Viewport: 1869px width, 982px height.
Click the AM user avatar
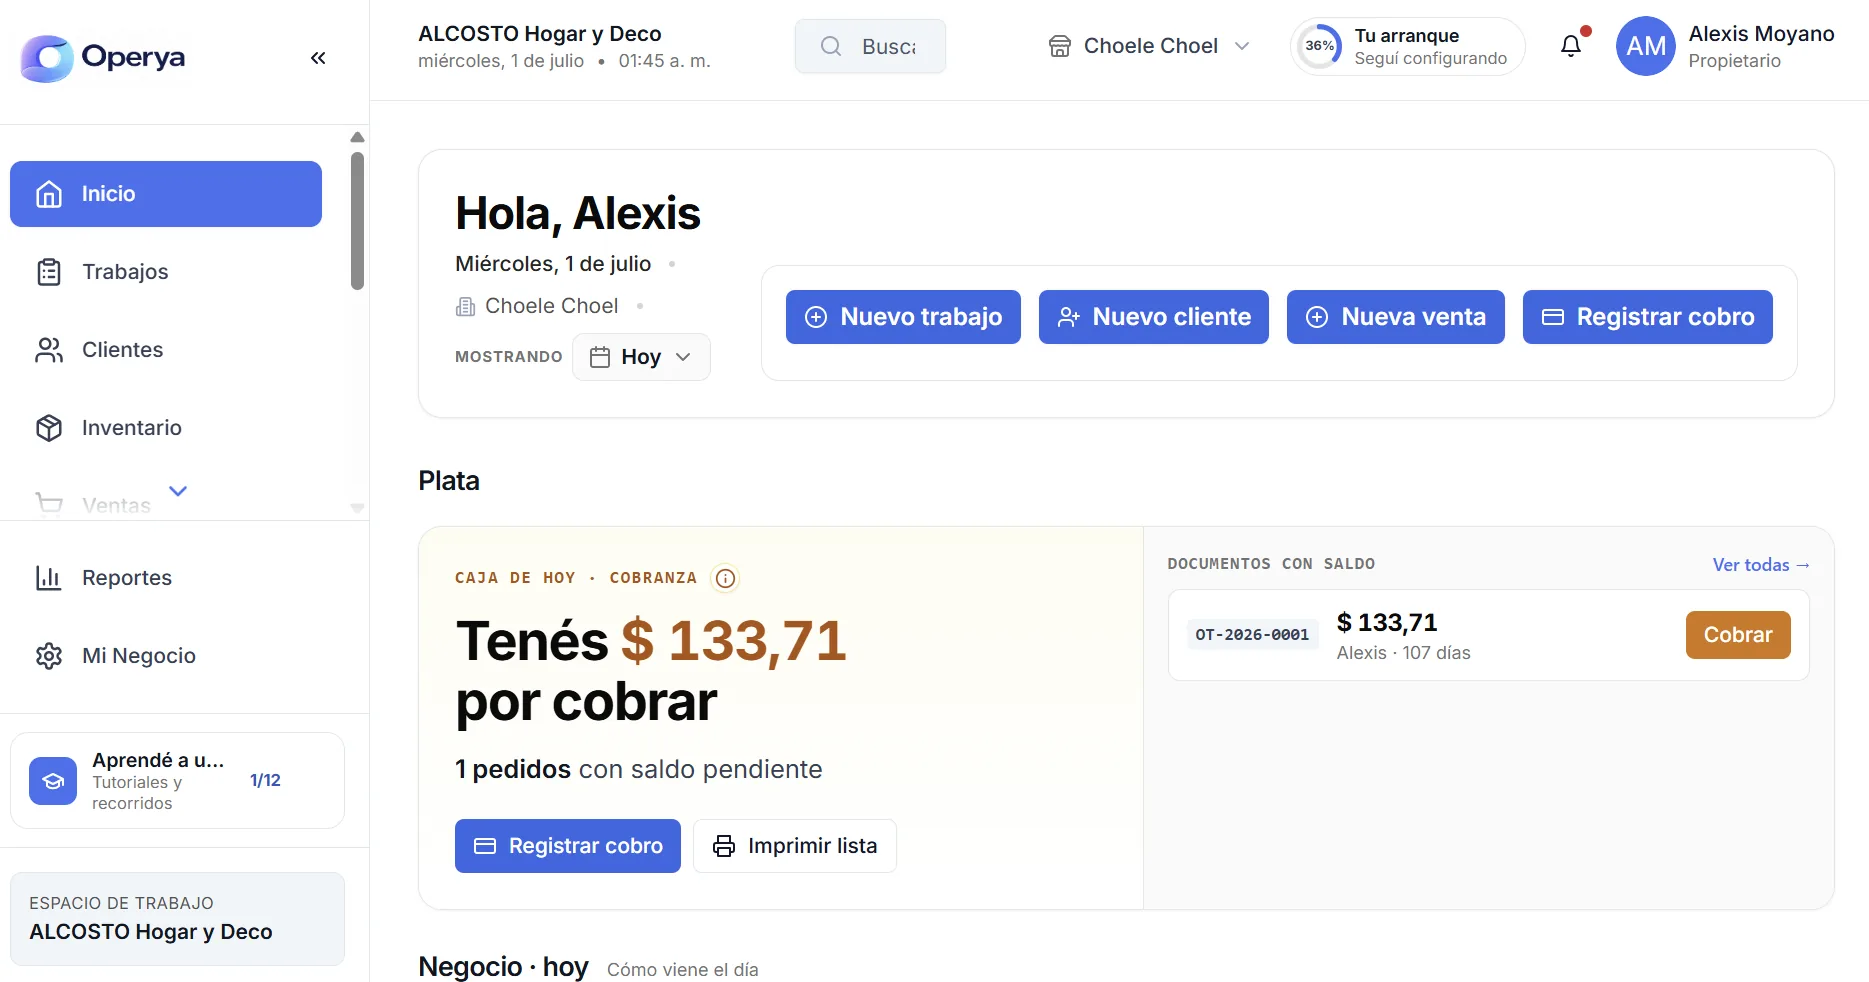tap(1646, 46)
